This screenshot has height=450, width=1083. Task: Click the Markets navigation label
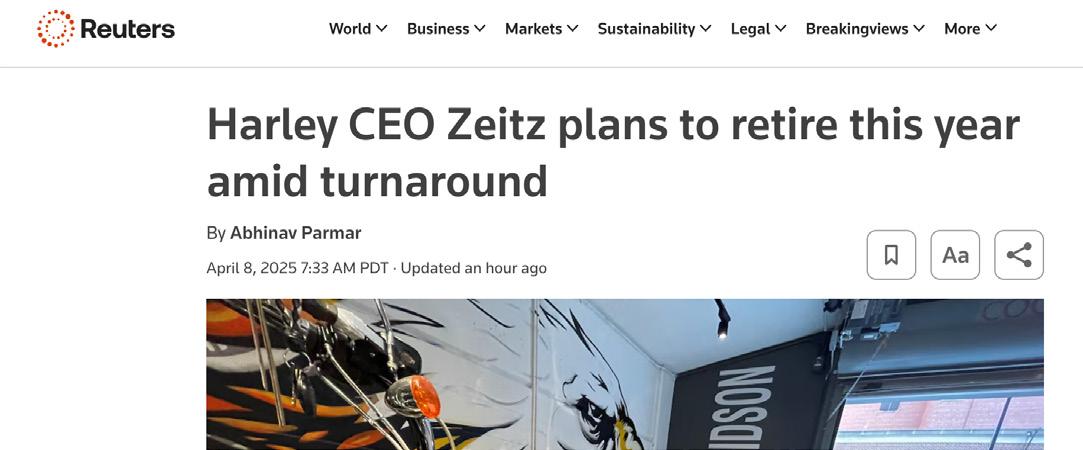pos(533,29)
